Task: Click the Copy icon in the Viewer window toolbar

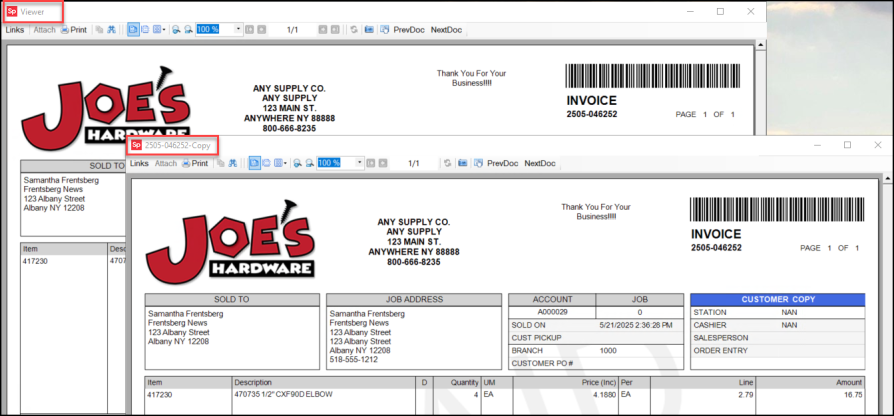Action: pos(99,30)
